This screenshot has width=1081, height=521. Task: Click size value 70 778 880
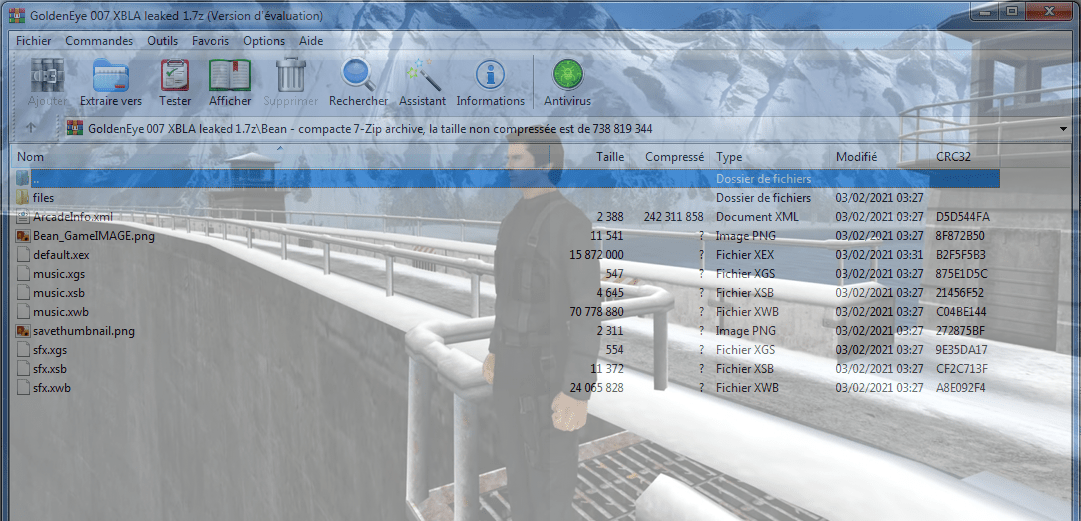pyautogui.click(x=597, y=311)
